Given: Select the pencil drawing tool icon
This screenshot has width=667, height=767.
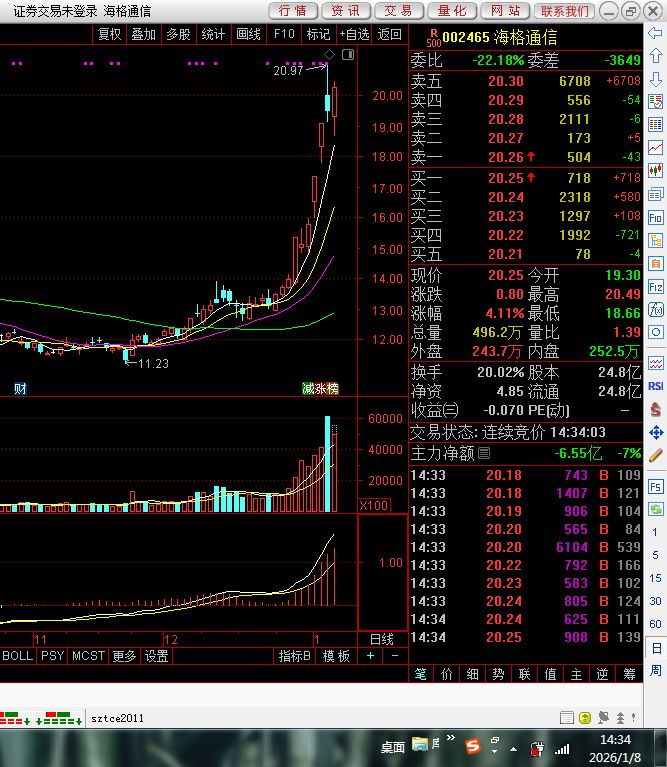Looking at the screenshot, I should pos(655,455).
